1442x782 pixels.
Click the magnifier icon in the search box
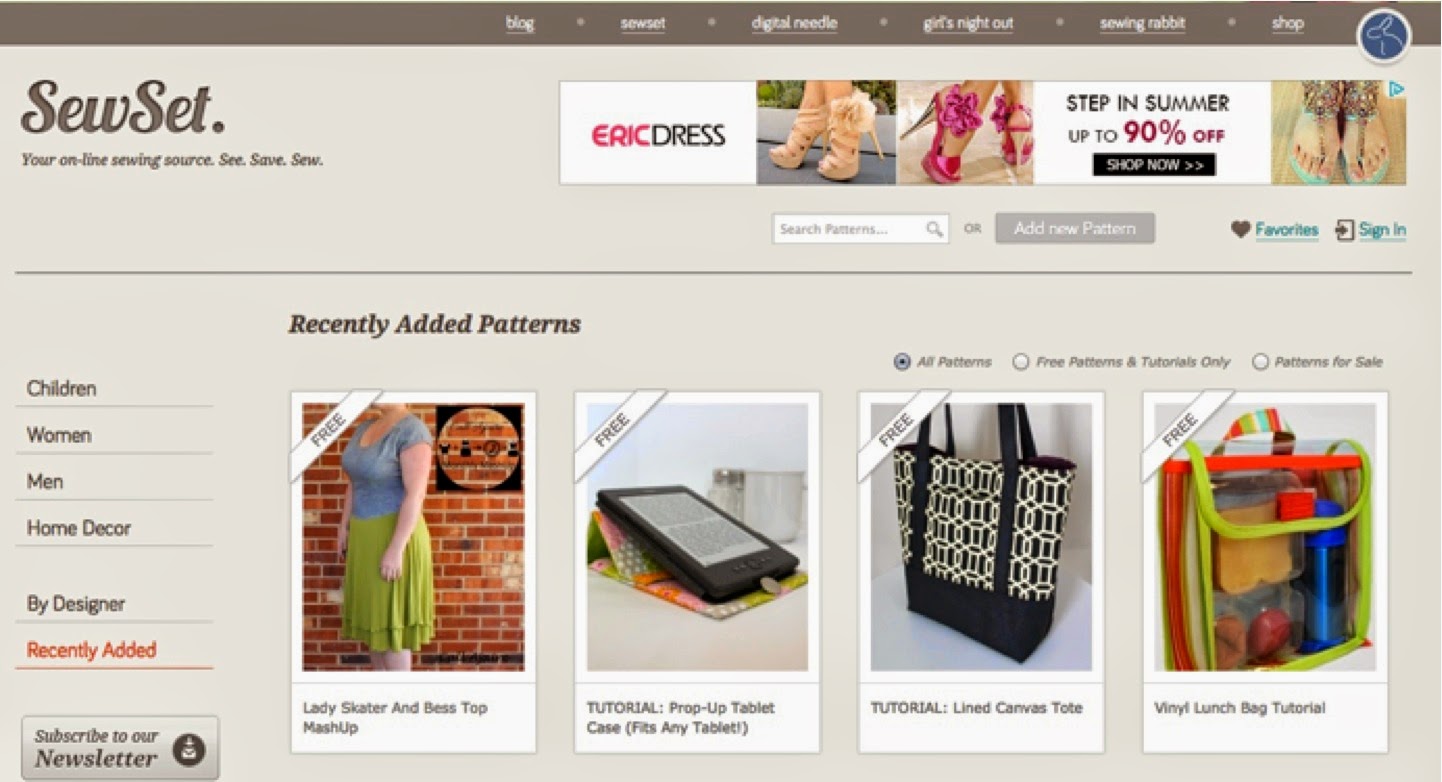pos(934,229)
